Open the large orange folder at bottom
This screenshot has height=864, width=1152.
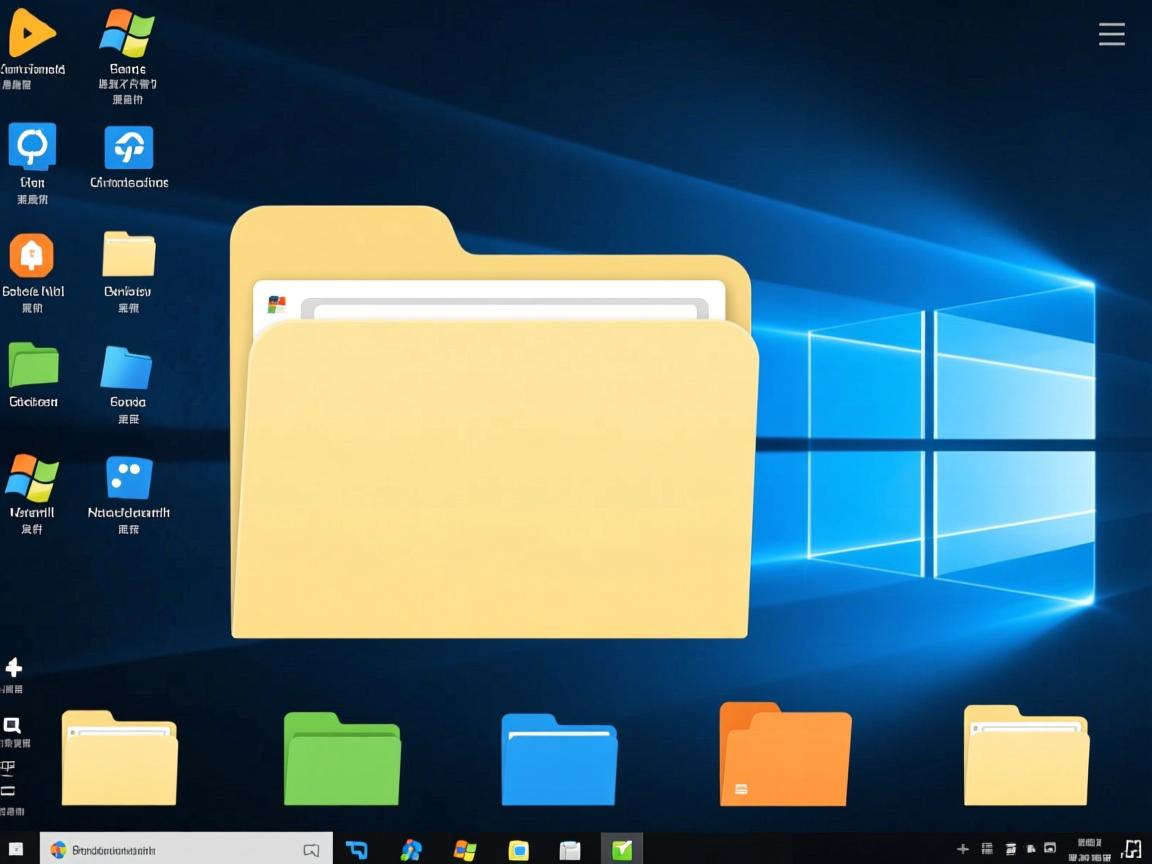point(785,755)
